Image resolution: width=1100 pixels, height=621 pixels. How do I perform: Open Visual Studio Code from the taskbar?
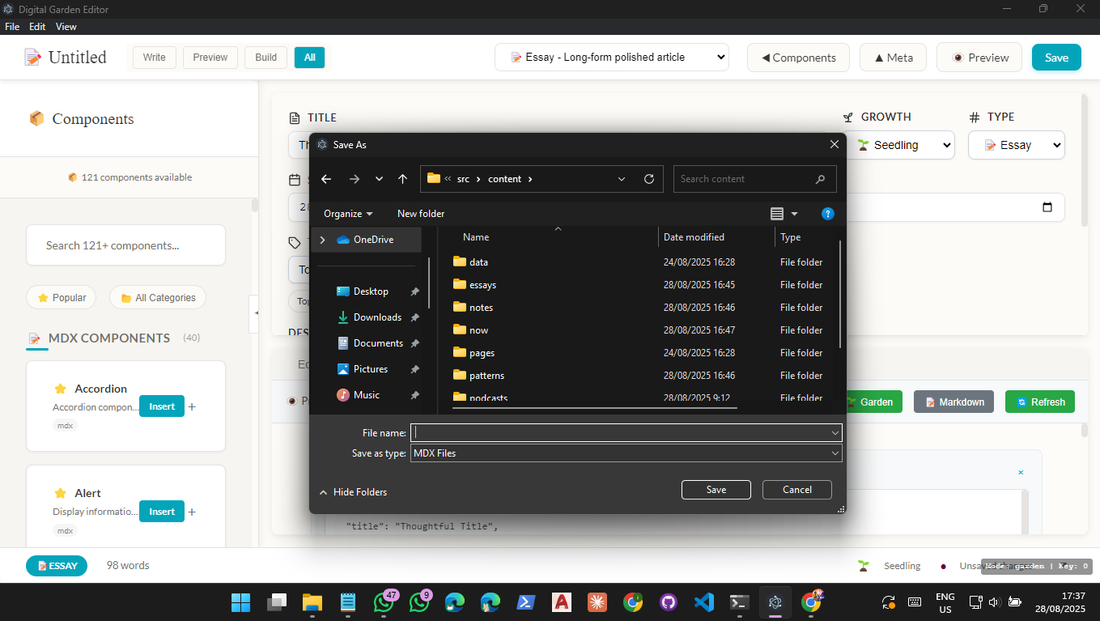click(x=703, y=602)
